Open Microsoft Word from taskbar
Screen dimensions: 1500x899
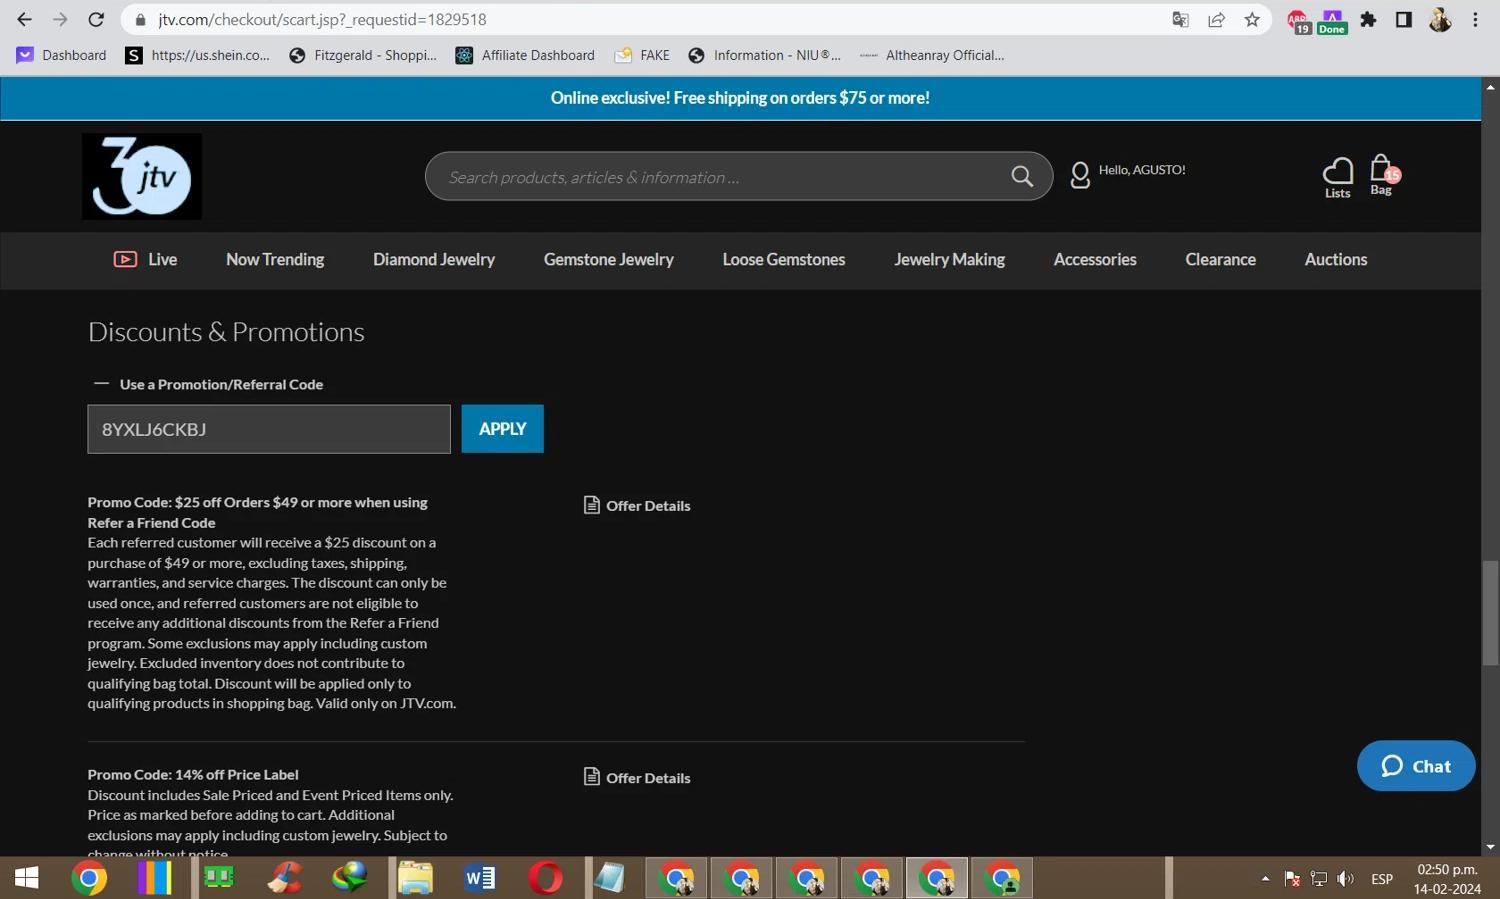(x=480, y=878)
